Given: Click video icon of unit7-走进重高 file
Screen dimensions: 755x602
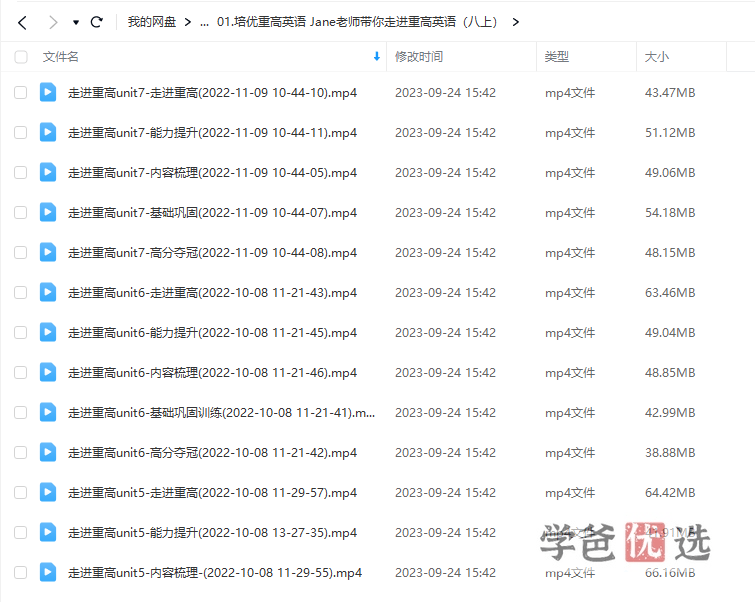Looking at the screenshot, I should [x=48, y=92].
